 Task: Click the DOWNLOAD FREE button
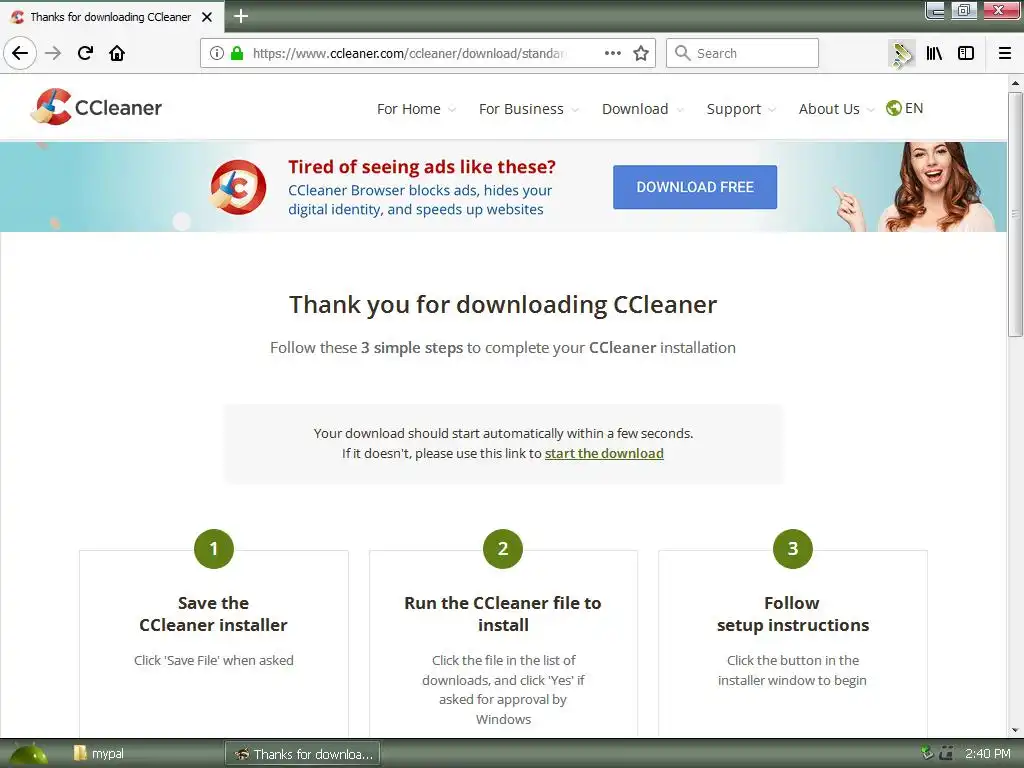coord(695,187)
